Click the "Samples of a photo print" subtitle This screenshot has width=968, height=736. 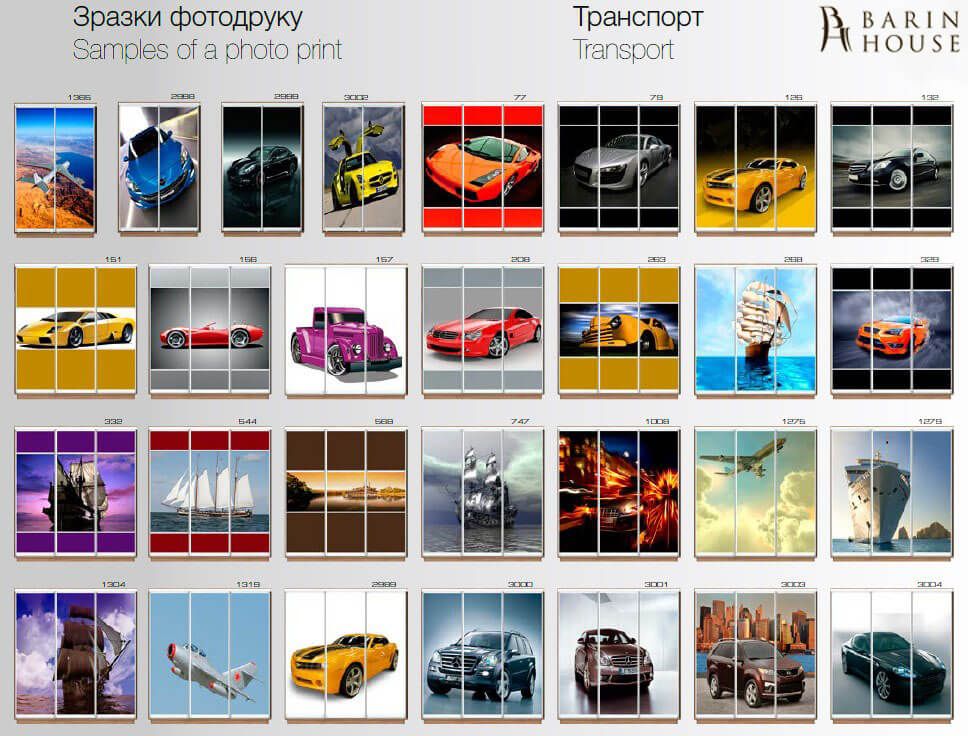[208, 49]
